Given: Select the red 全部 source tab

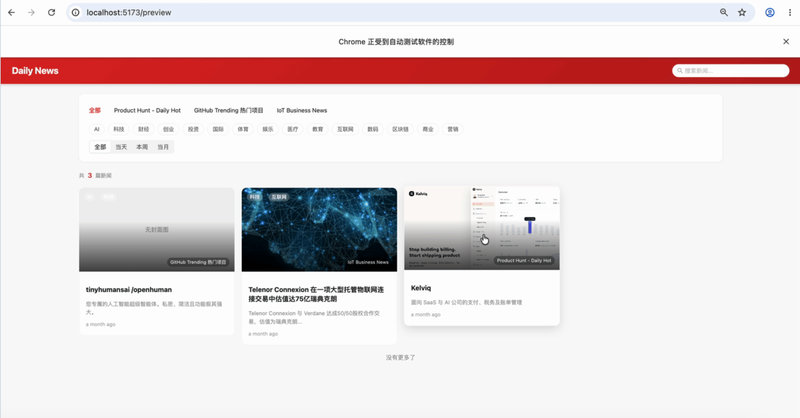Looking at the screenshot, I should pos(95,110).
